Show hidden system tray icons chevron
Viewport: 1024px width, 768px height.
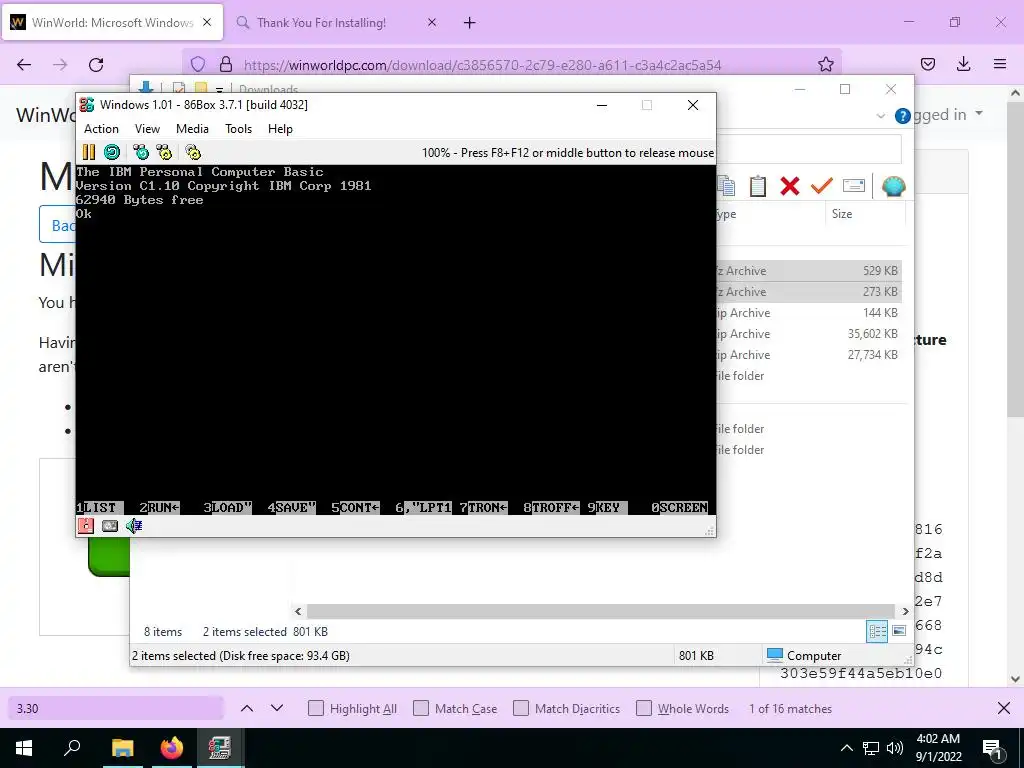click(846, 748)
